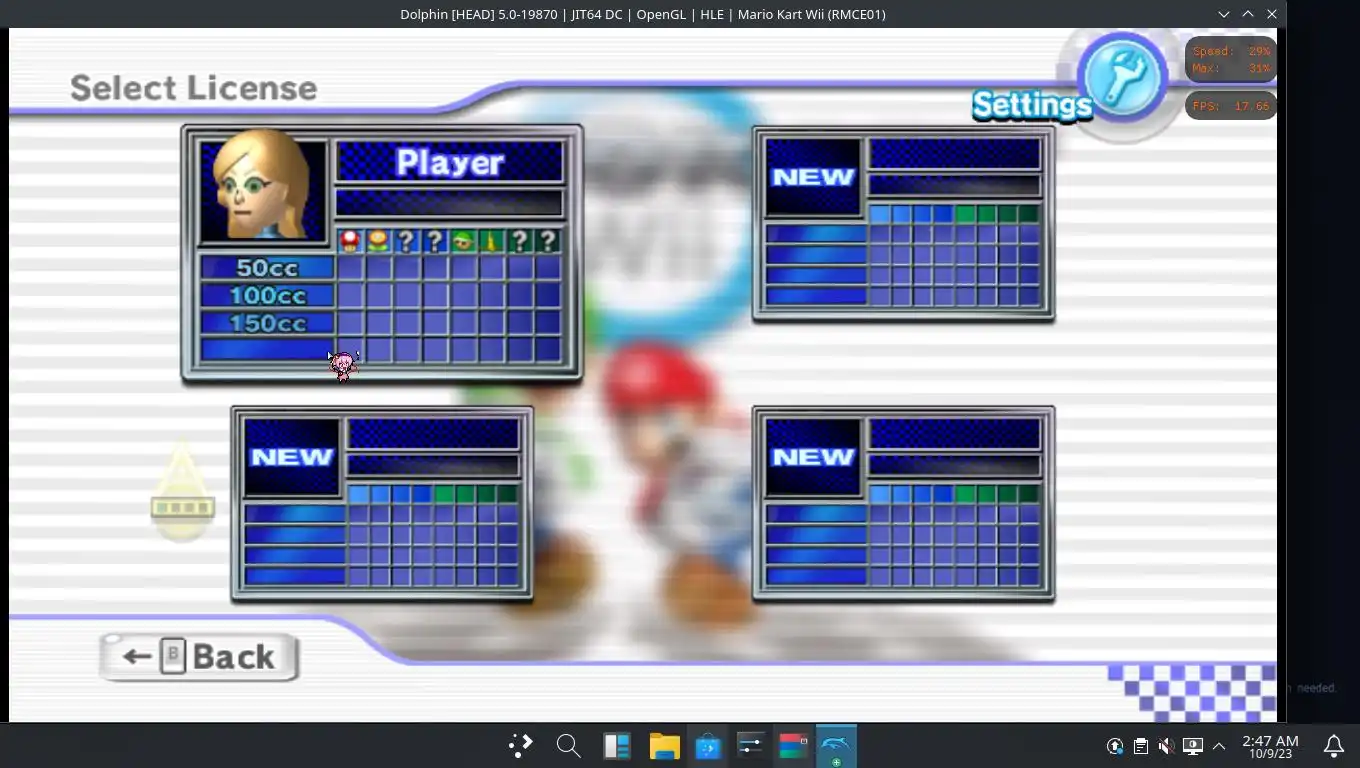Select the 50cc row label
This screenshot has height=768, width=1360.
267,267
